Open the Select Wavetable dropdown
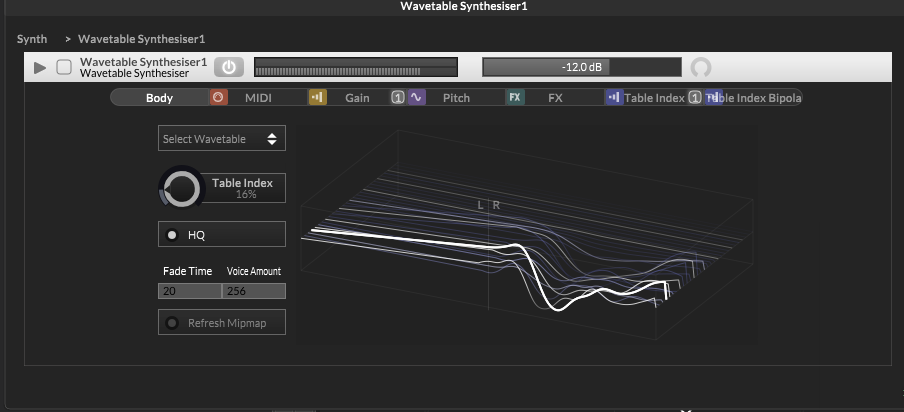The image size is (904, 412). tap(222, 139)
